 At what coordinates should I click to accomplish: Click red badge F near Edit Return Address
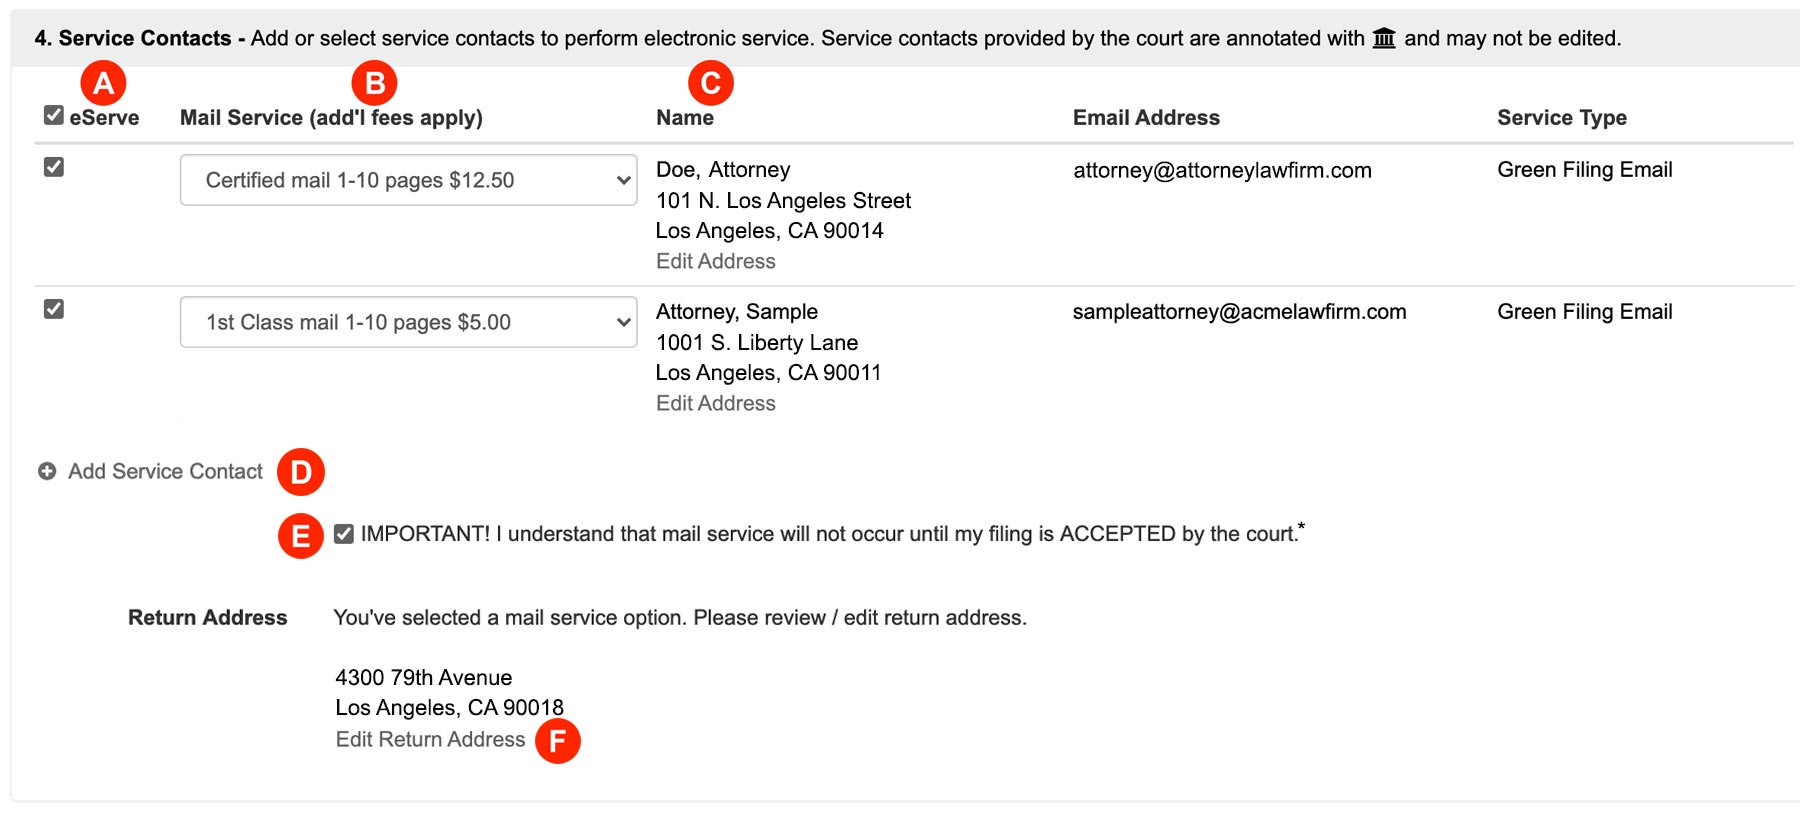(x=560, y=742)
